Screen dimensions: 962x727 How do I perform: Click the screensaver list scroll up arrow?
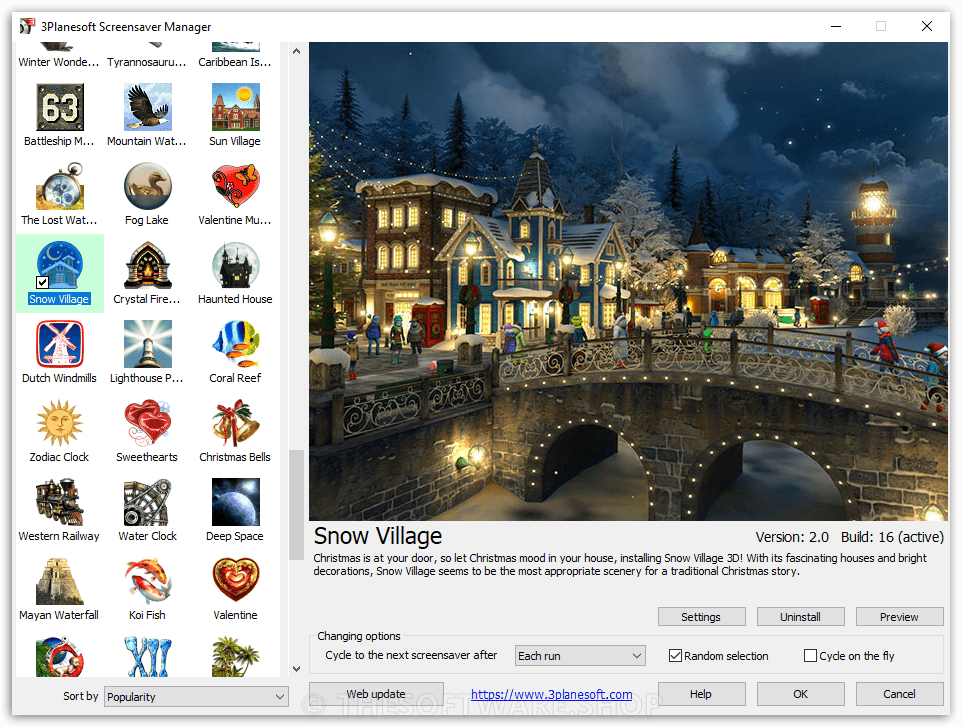296,51
